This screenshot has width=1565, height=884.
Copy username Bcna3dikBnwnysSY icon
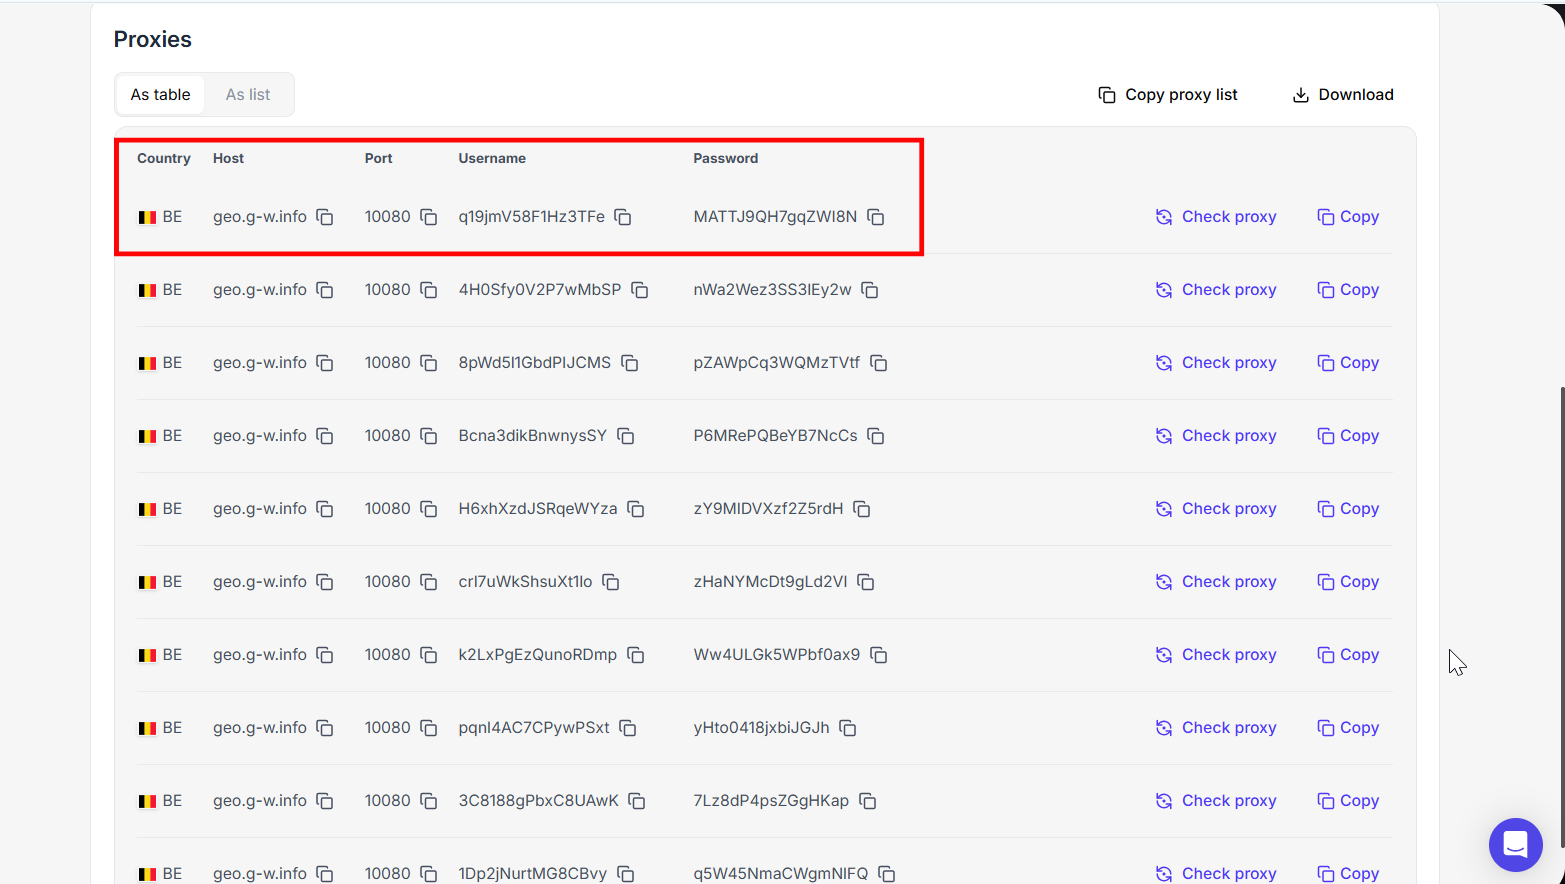[626, 436]
